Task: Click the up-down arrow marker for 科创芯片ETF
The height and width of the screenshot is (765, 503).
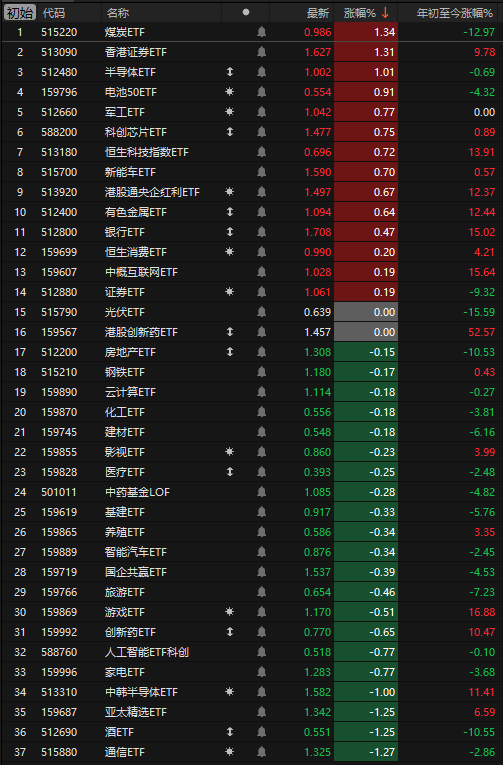Action: coord(230,132)
